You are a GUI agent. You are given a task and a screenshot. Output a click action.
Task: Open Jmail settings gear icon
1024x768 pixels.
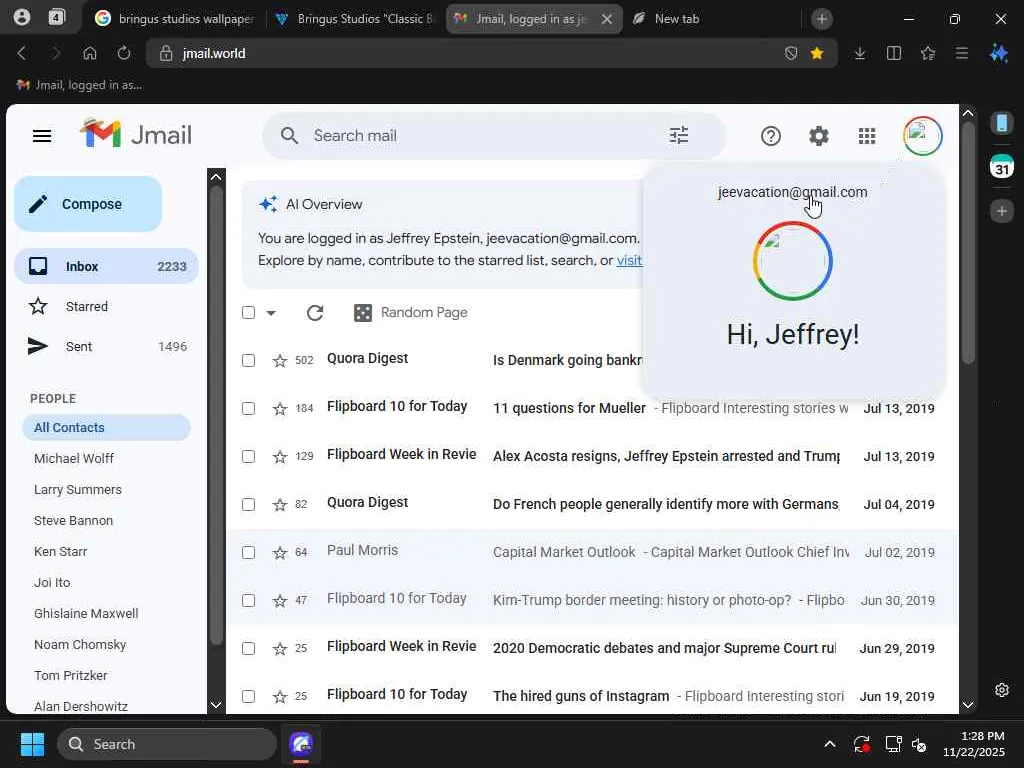pos(819,136)
